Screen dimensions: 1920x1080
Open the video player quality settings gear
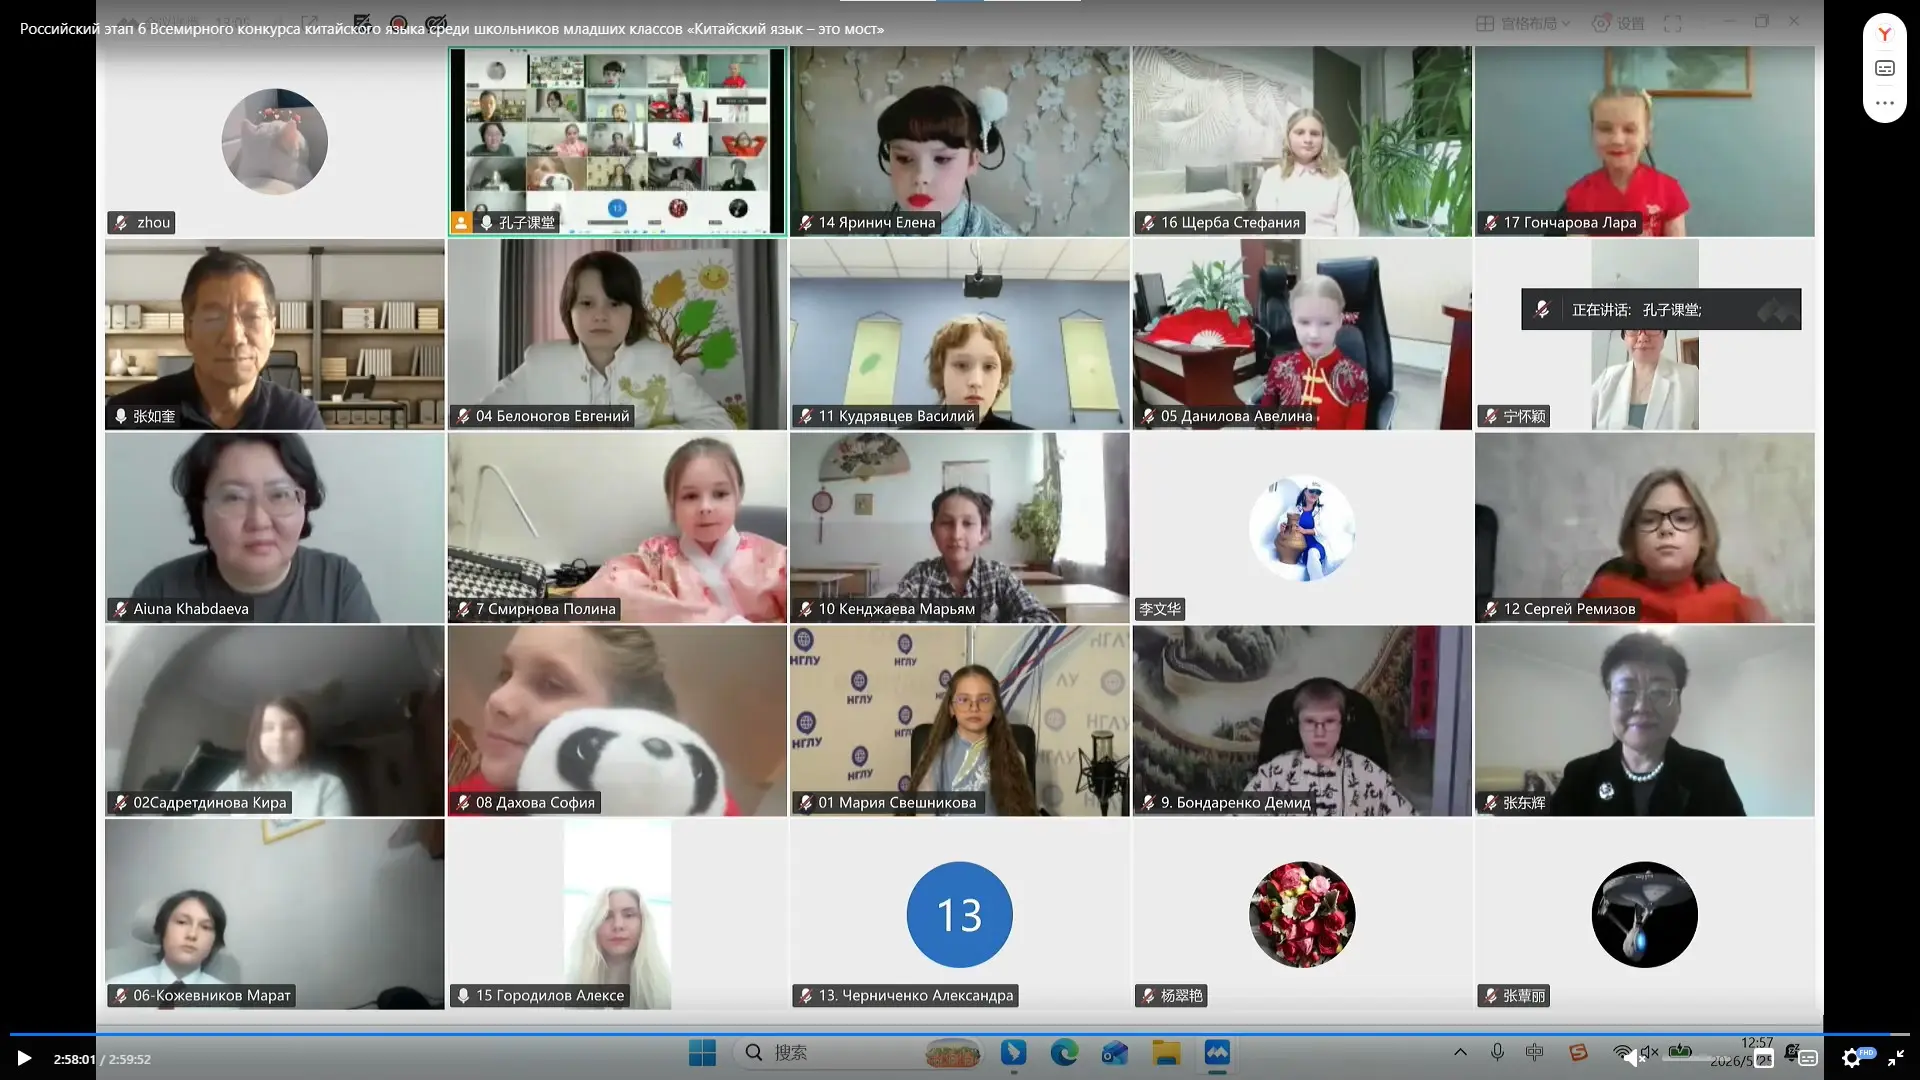pos(1851,1058)
